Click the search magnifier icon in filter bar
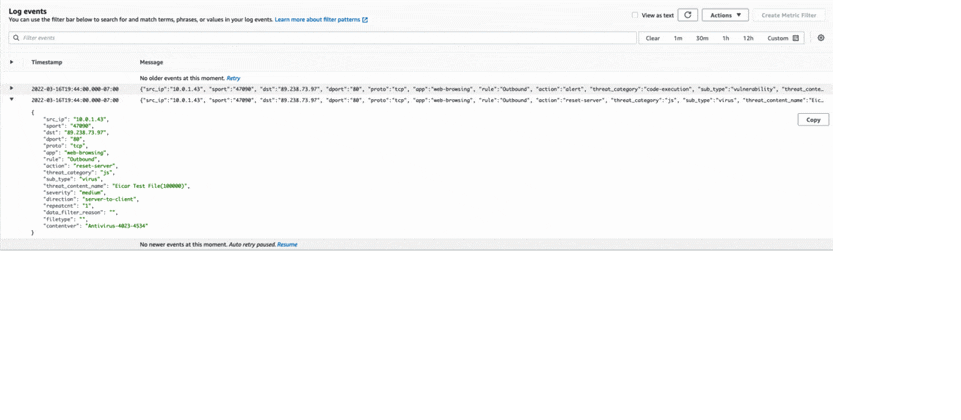The image size is (961, 420). (16, 38)
